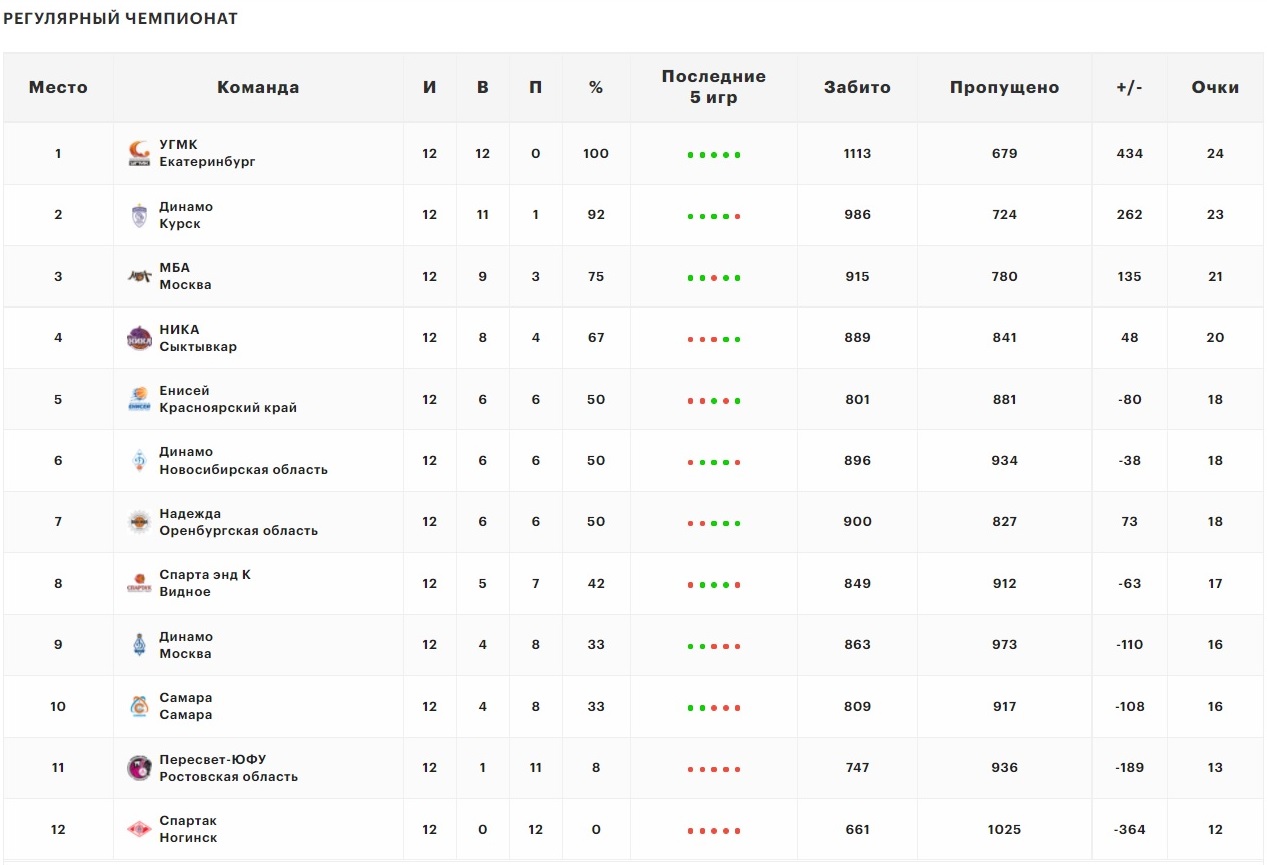Click УГМК's last five games indicator
The image size is (1267, 865).
click(x=714, y=155)
